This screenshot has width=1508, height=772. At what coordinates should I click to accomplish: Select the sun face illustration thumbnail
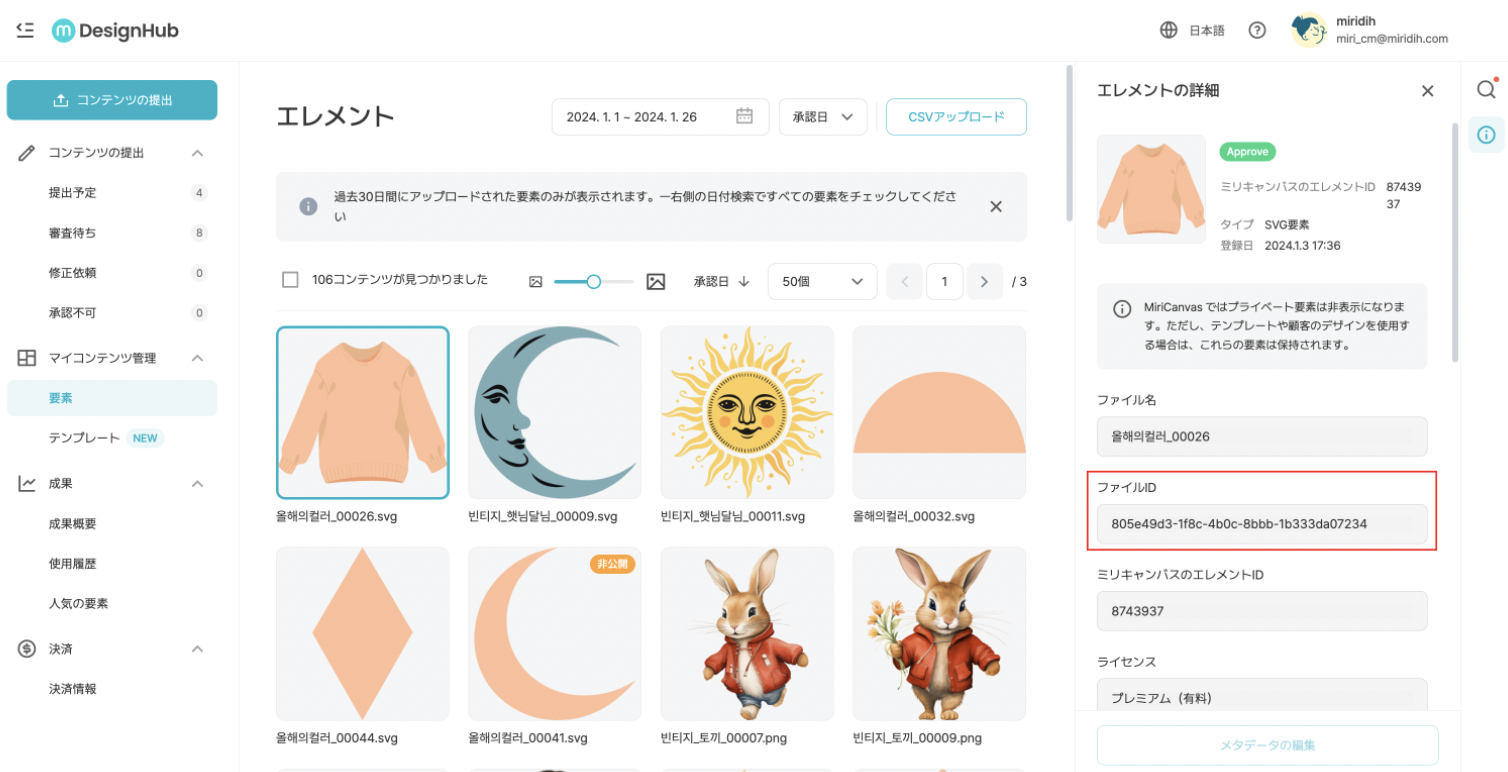747,412
